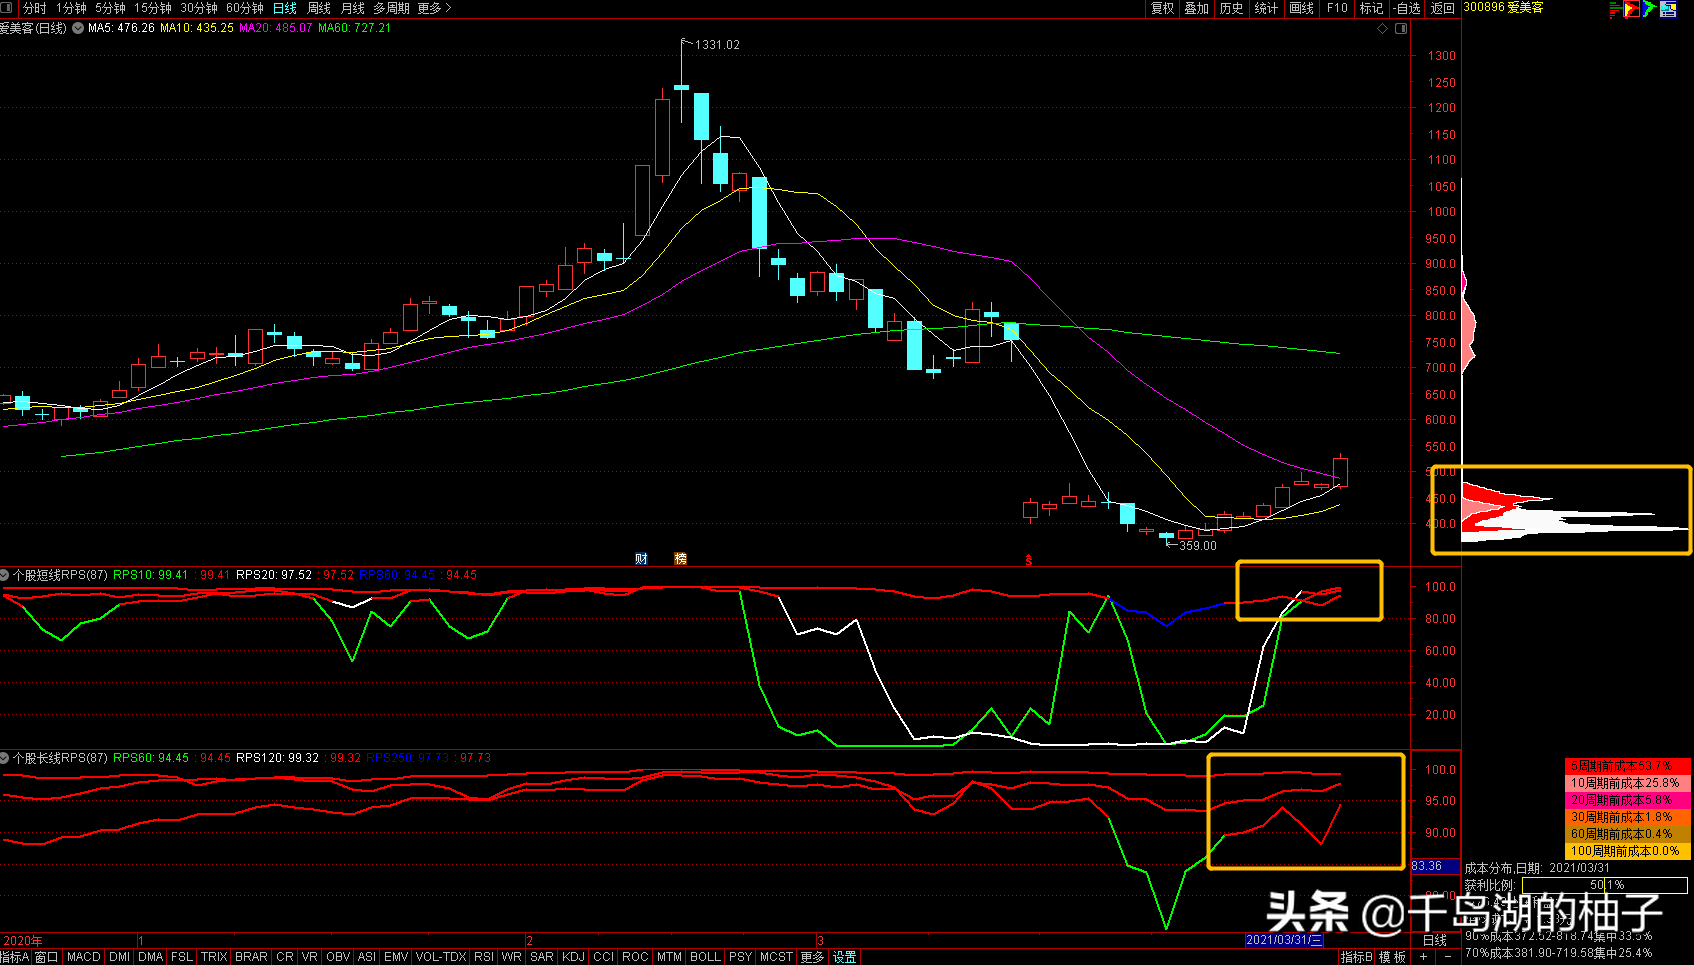Toggle the sidebar icon left of 分时
The height and width of the screenshot is (965, 1694).
[7, 8]
